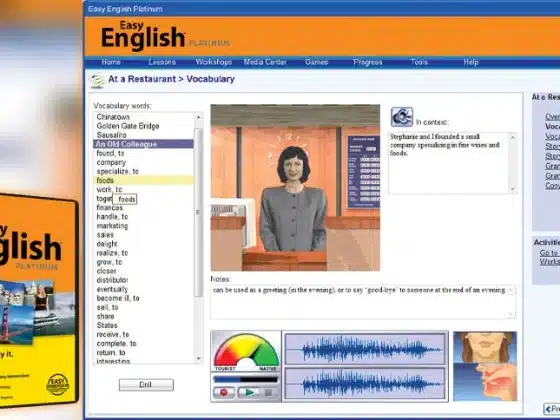The image size is (560, 420).
Task: Click the recording progress bar above playback buttons
Action: tap(246, 379)
